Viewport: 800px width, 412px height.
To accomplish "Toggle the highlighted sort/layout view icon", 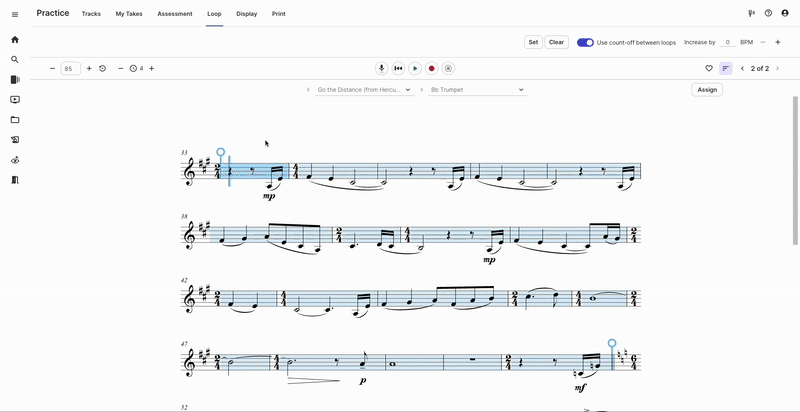I will (x=726, y=68).
